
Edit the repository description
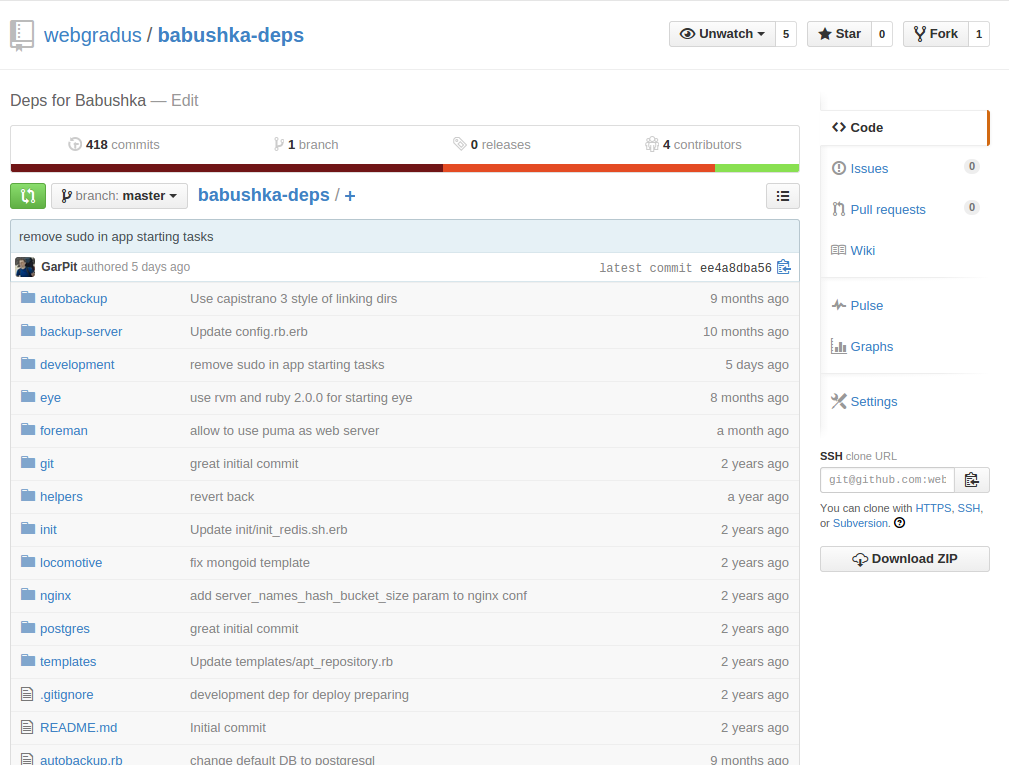tap(185, 100)
